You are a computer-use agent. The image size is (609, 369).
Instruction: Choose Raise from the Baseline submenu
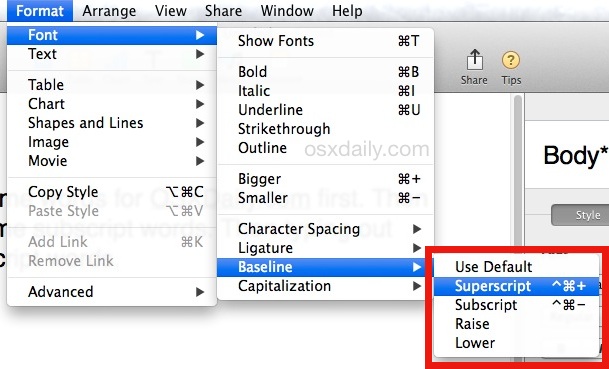point(517,324)
